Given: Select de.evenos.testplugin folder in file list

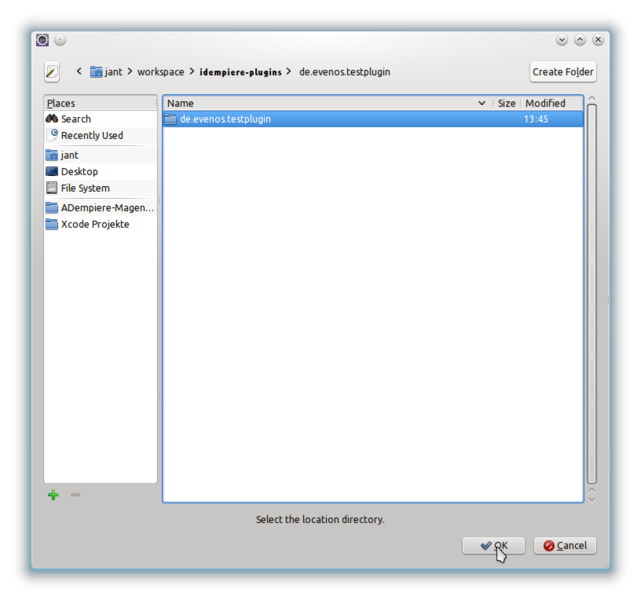Looking at the screenshot, I should point(225,119).
